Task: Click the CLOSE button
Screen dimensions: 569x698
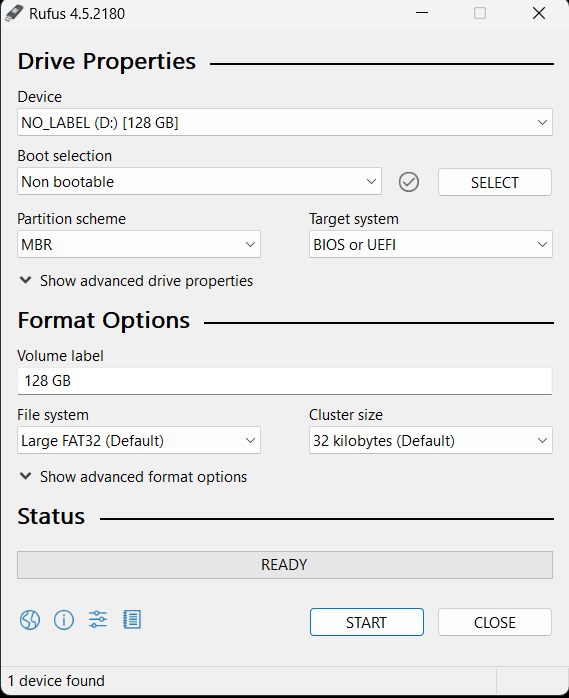Action: [x=495, y=622]
